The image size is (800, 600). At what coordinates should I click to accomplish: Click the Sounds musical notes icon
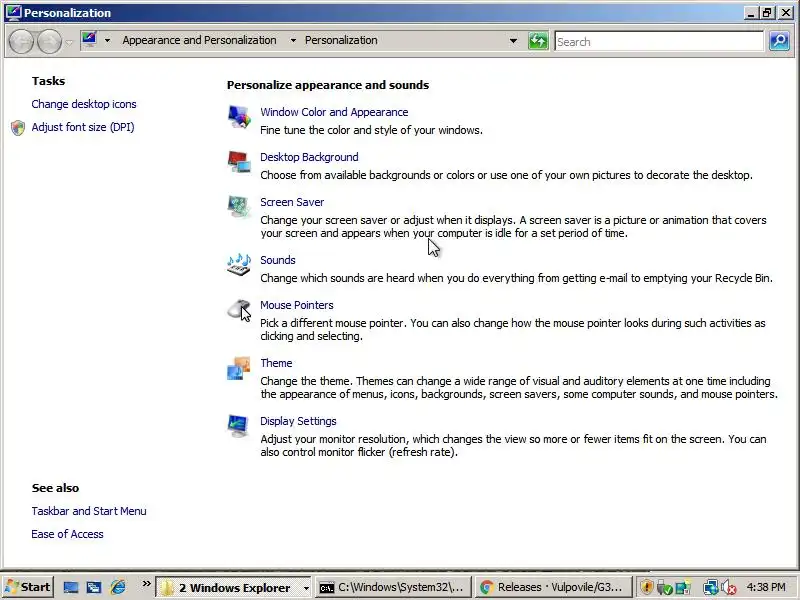239,265
